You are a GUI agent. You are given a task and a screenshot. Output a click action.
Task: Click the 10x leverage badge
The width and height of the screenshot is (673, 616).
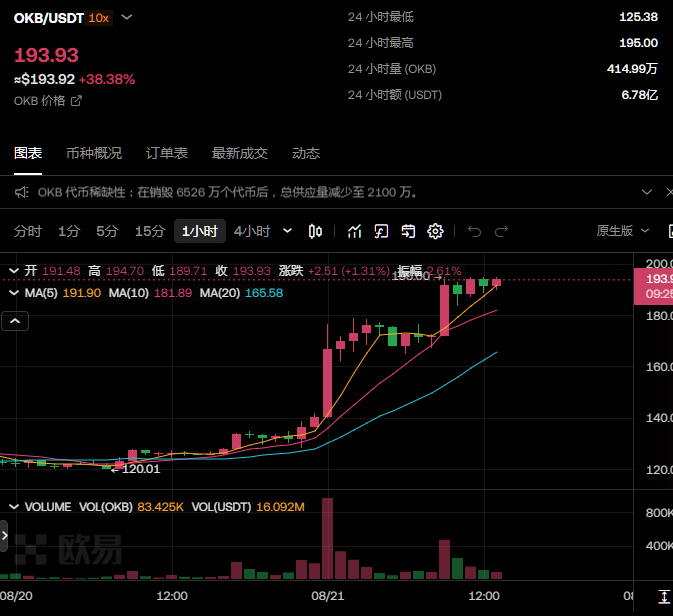pyautogui.click(x=99, y=18)
